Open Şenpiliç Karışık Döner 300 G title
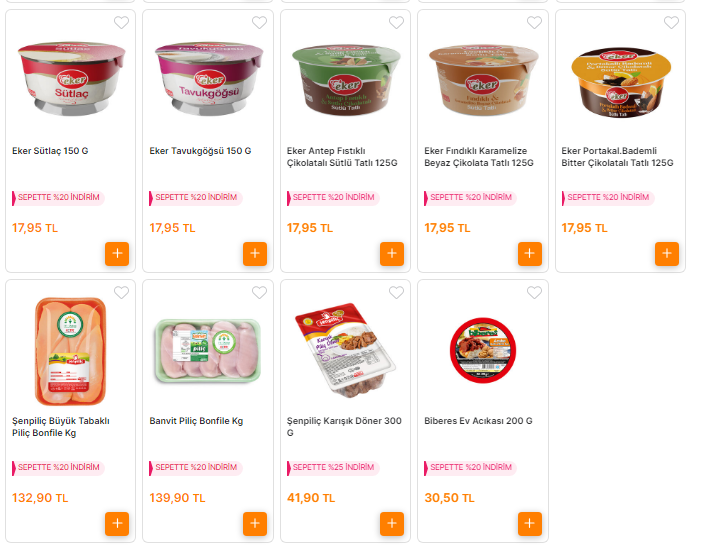This screenshot has width=702, height=547. coord(344,427)
